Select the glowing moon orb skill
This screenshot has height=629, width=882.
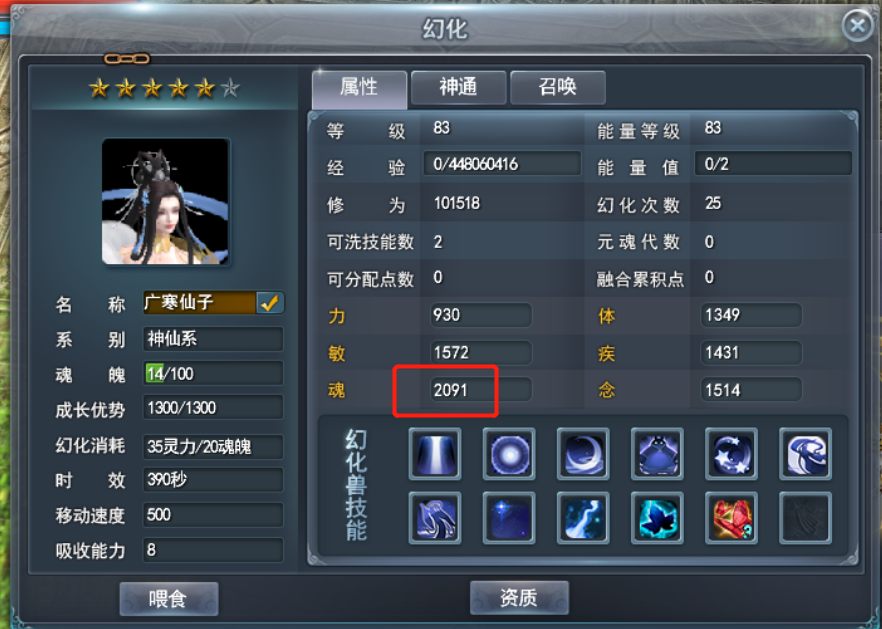click(x=509, y=453)
